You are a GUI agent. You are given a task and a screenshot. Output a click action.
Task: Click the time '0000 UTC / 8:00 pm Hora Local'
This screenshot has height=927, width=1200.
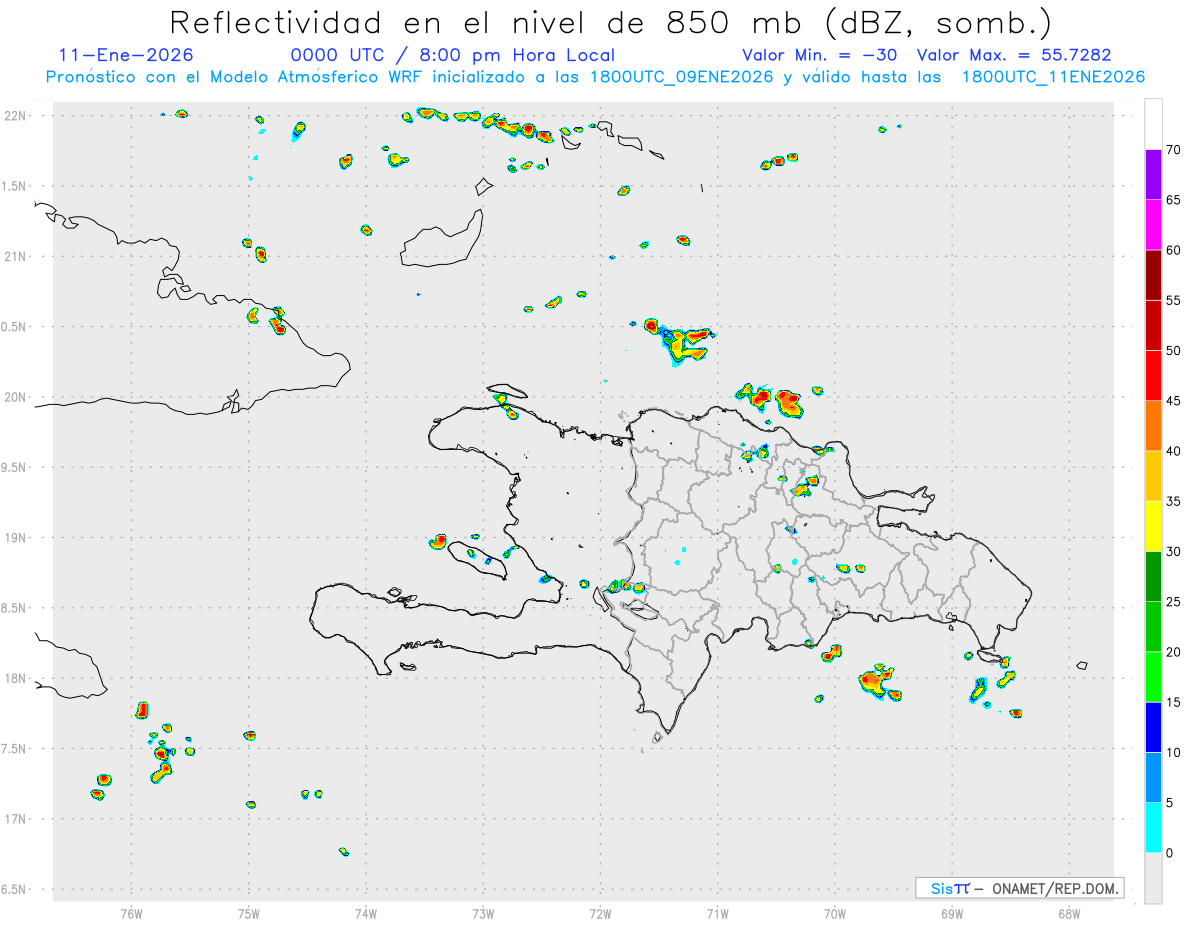(452, 55)
